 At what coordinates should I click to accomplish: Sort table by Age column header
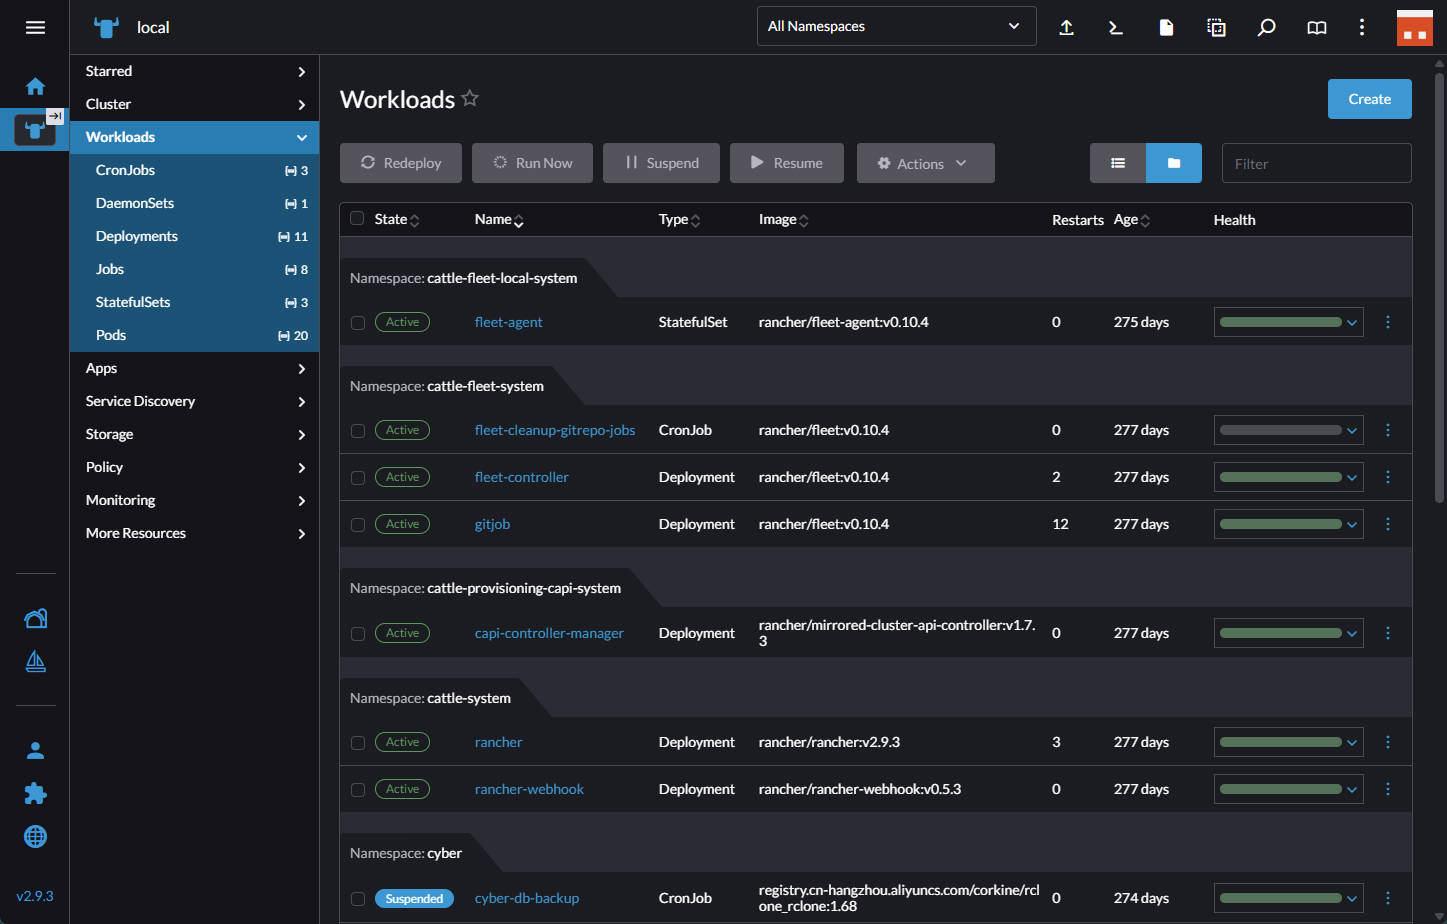(x=1132, y=219)
